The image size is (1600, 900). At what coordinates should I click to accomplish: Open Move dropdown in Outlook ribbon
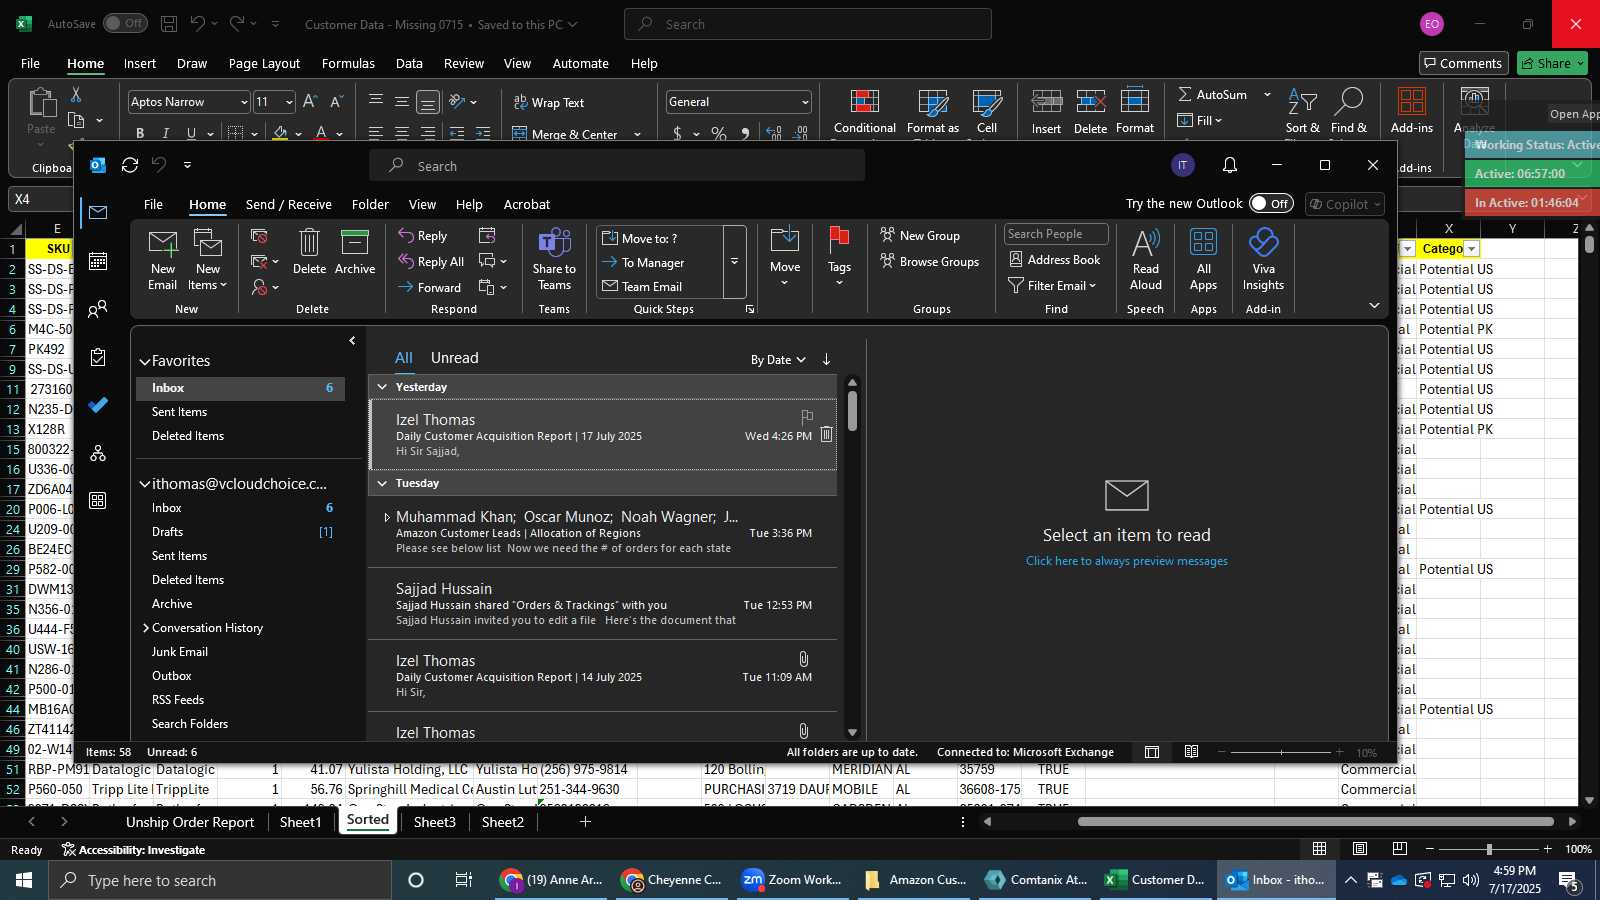click(785, 260)
